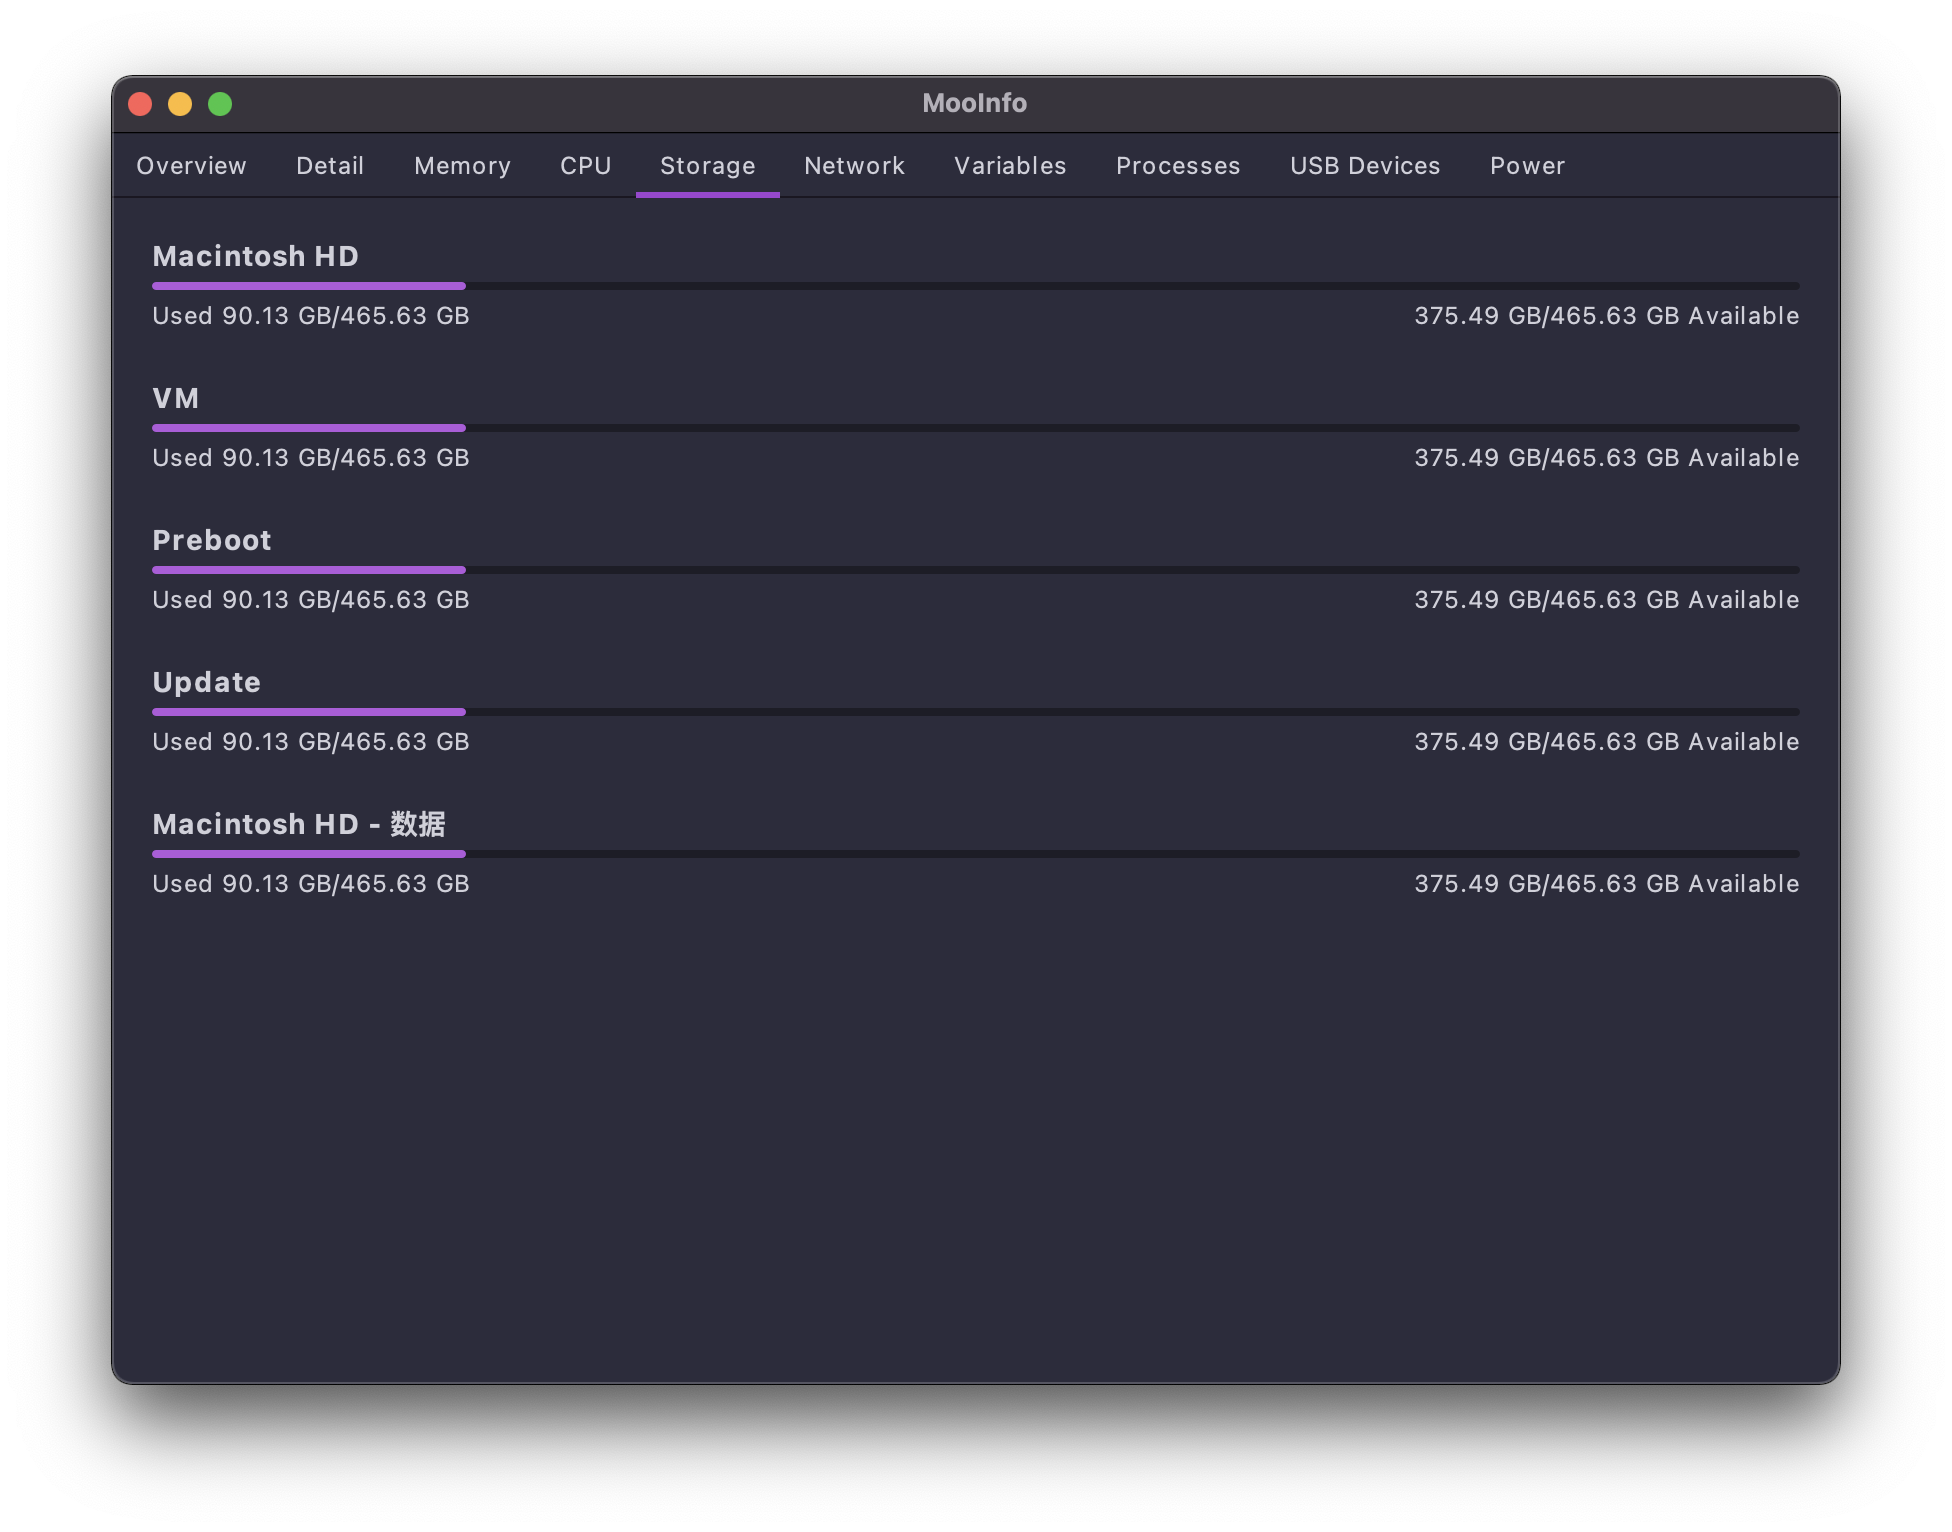Open the Network panel
This screenshot has height=1532, width=1952.
854,165
